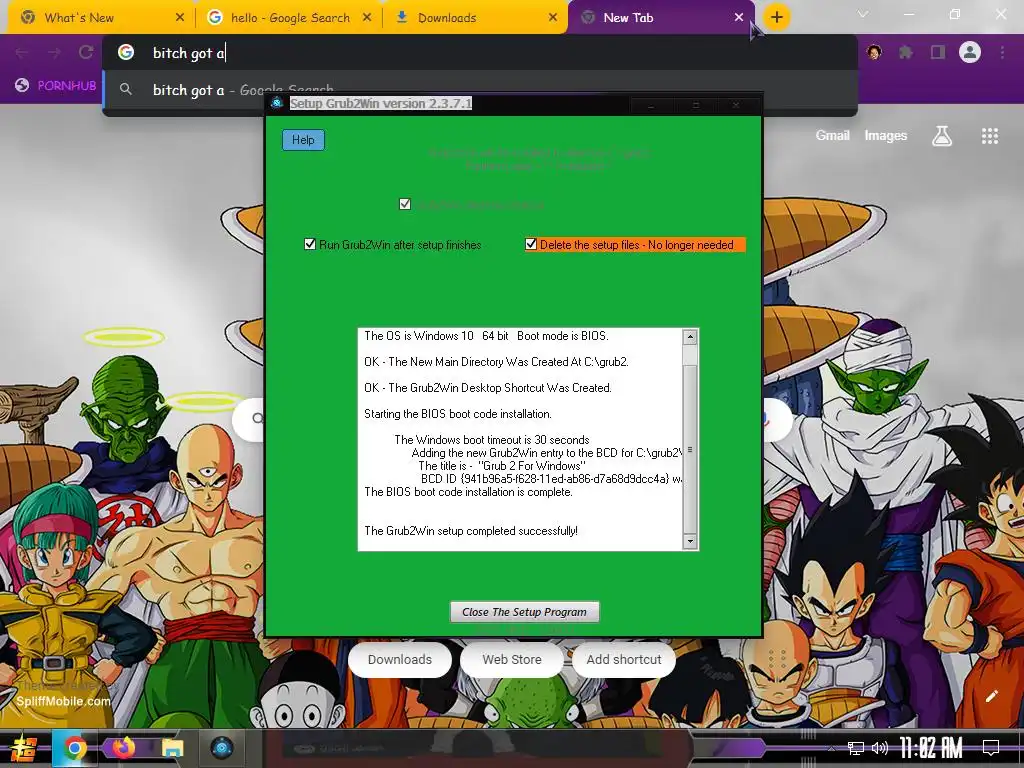Open the notification center icon
The height and width of the screenshot is (768, 1024).
tap(991, 748)
